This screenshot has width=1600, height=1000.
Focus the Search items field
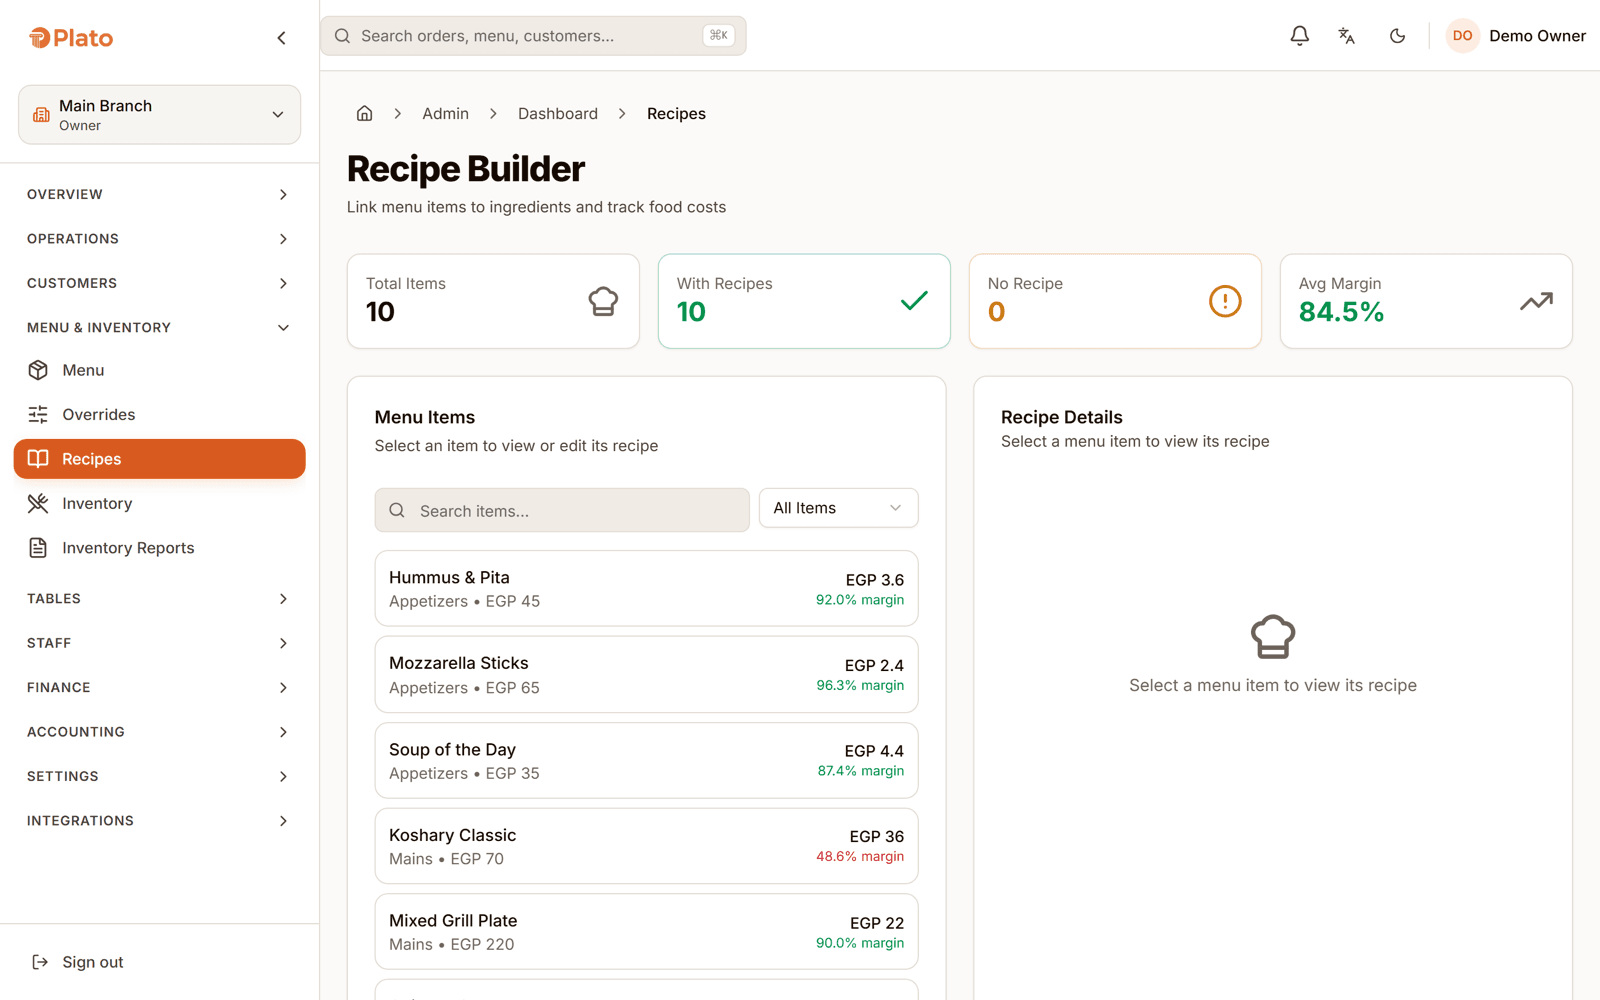pyautogui.click(x=562, y=510)
